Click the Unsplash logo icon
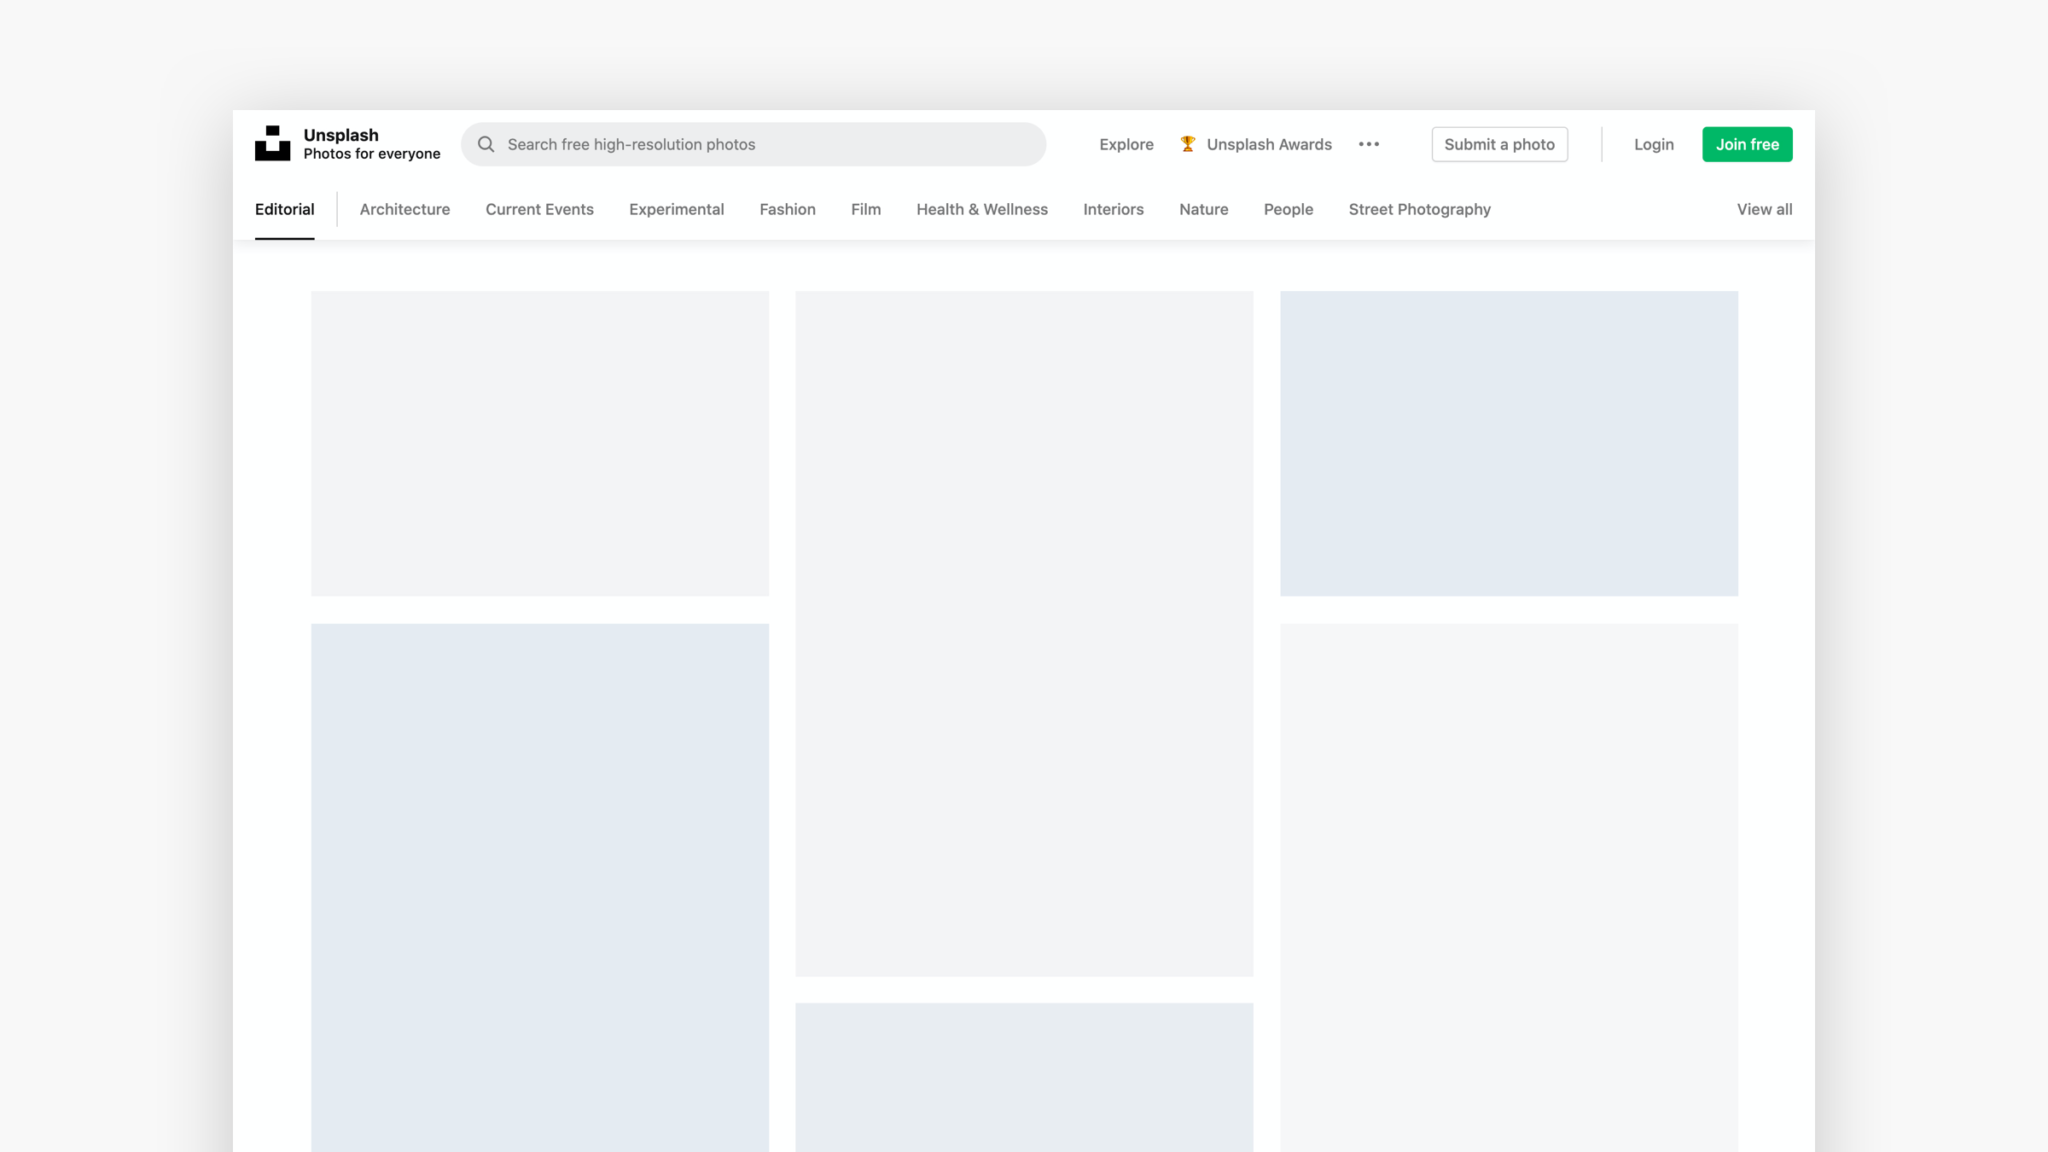Viewport: 2048px width, 1152px height. (272, 143)
